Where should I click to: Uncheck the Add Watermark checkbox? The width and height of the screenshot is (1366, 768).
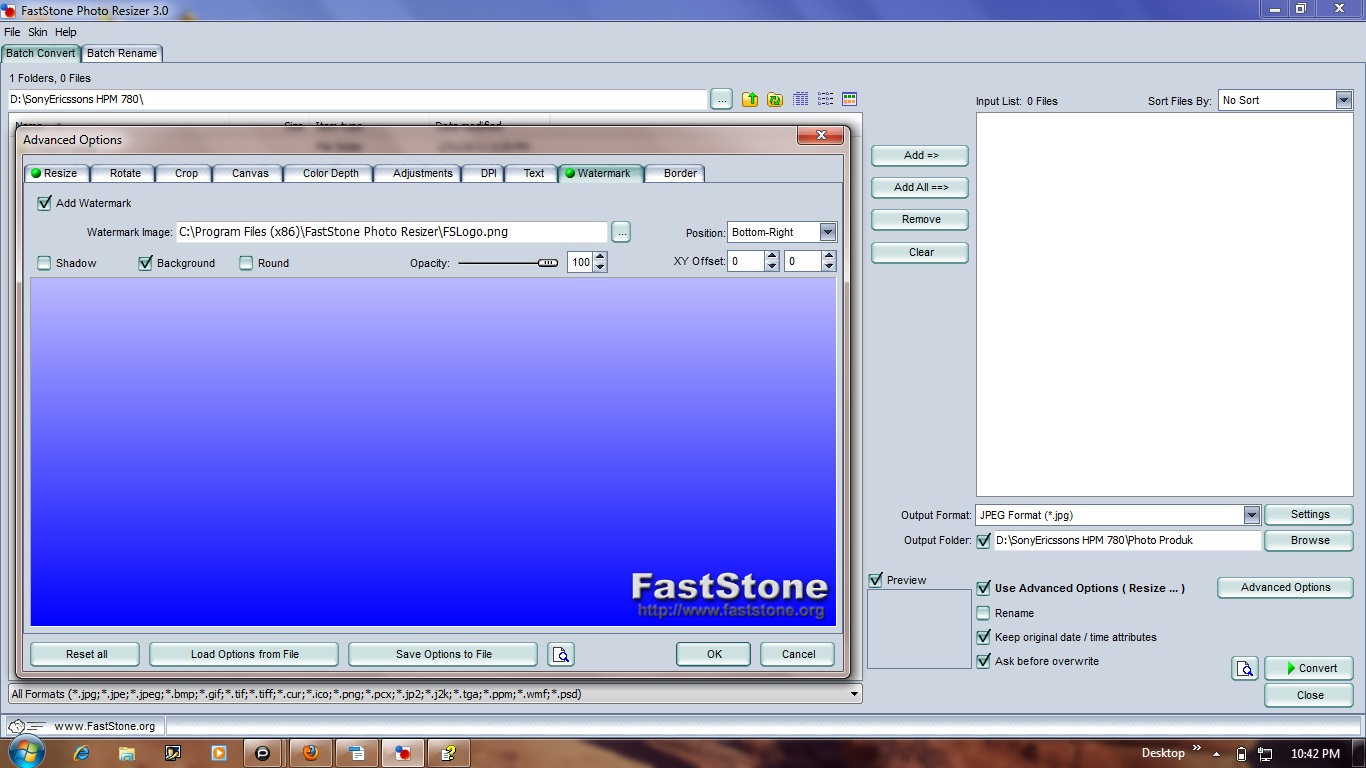44,203
